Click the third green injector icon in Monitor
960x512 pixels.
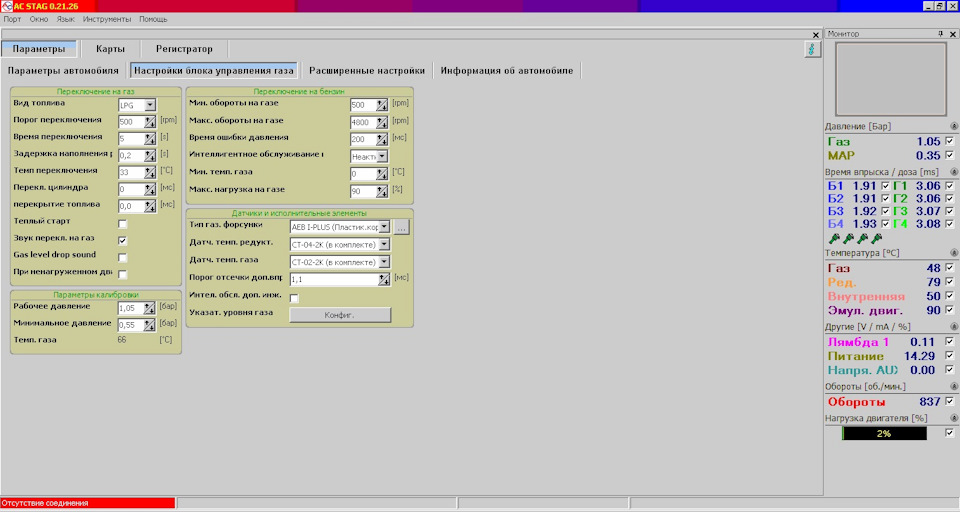point(863,238)
